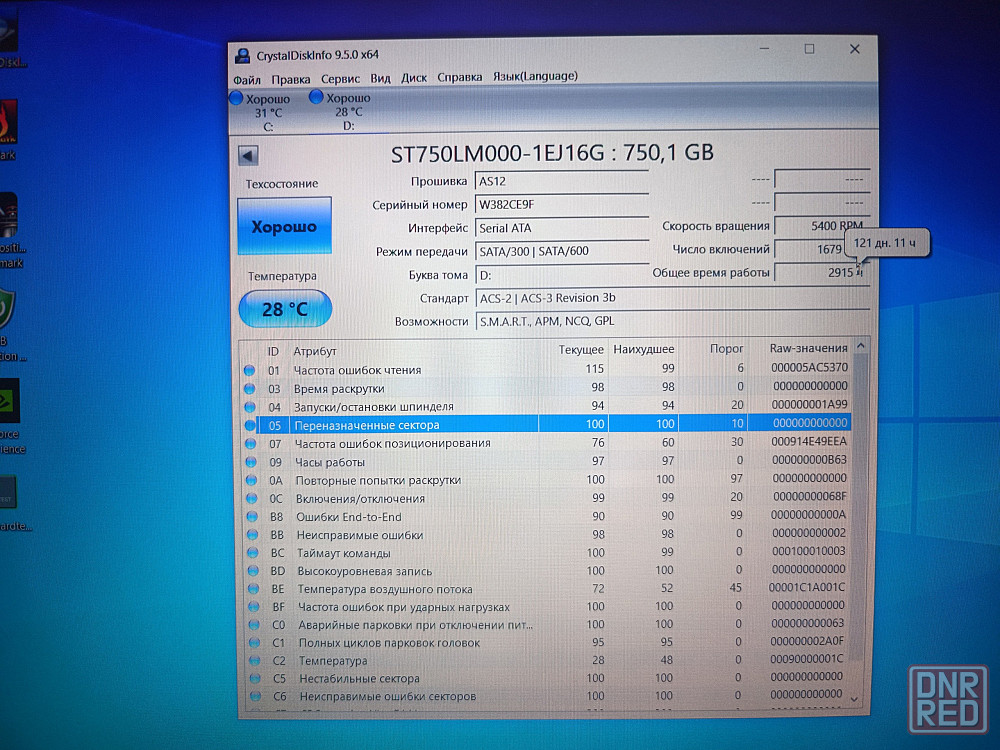Select the Время раскрутки attribute text
This screenshot has height=750, width=1000.
339,388
